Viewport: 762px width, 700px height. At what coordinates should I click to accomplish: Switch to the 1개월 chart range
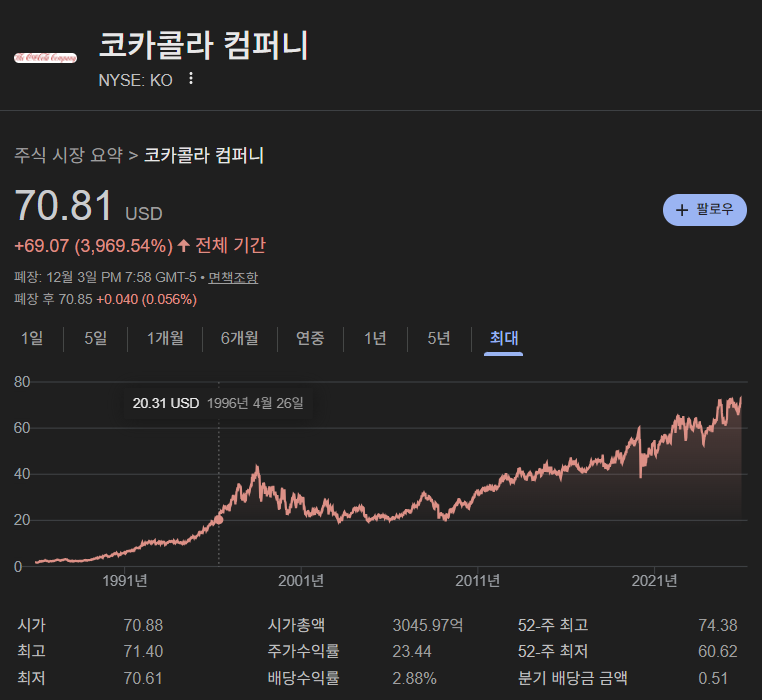[165, 338]
